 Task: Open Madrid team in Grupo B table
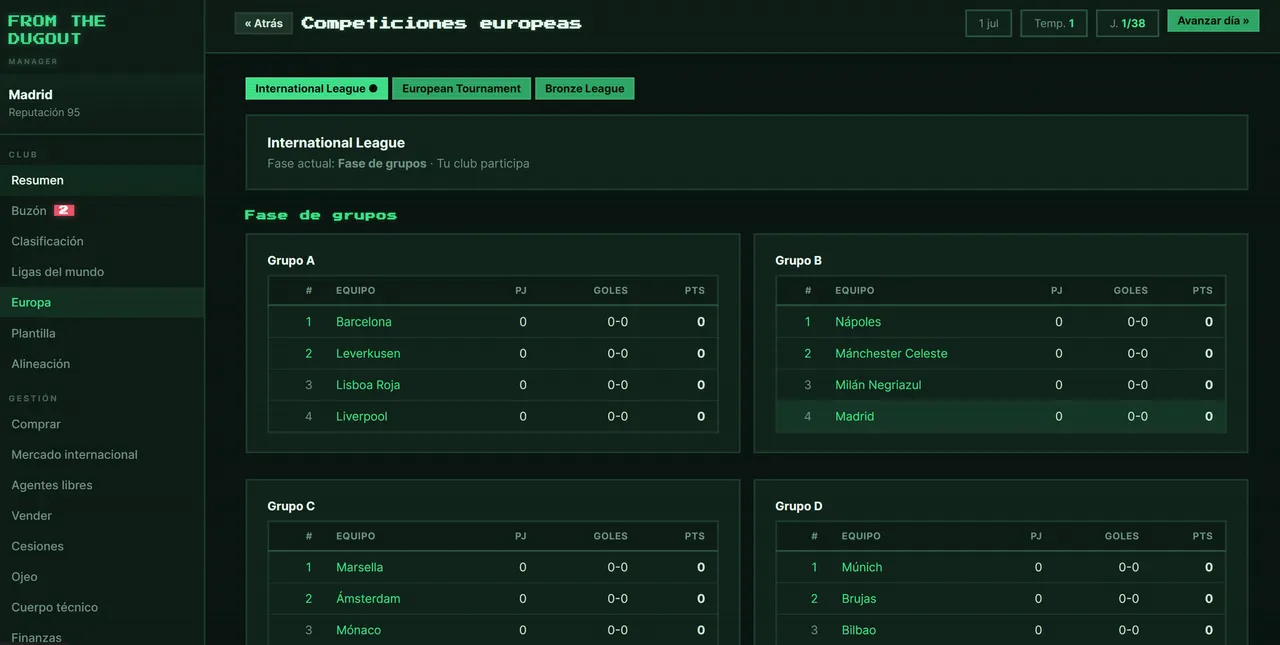(x=855, y=416)
